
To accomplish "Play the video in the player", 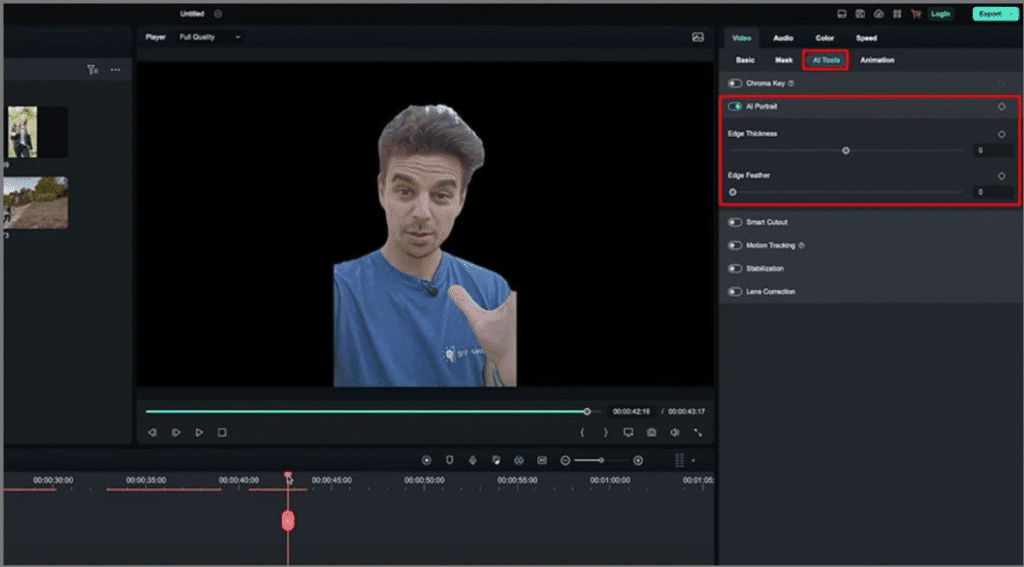I will pos(199,432).
